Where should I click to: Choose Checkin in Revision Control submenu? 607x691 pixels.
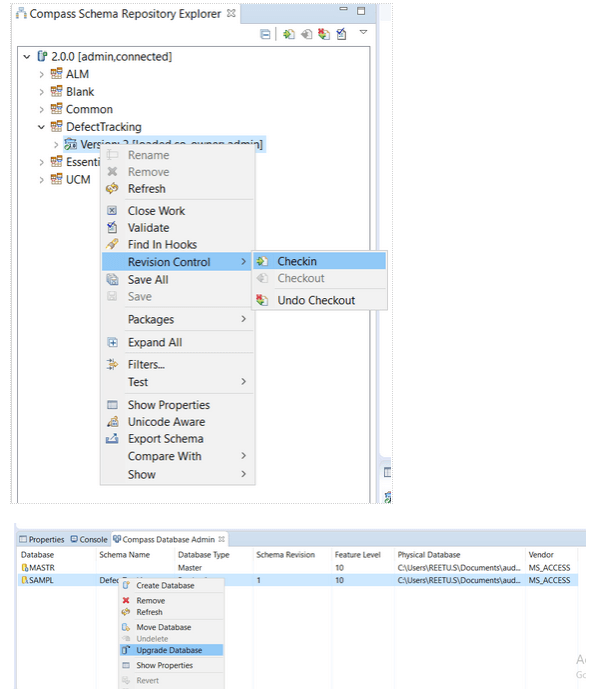320,261
